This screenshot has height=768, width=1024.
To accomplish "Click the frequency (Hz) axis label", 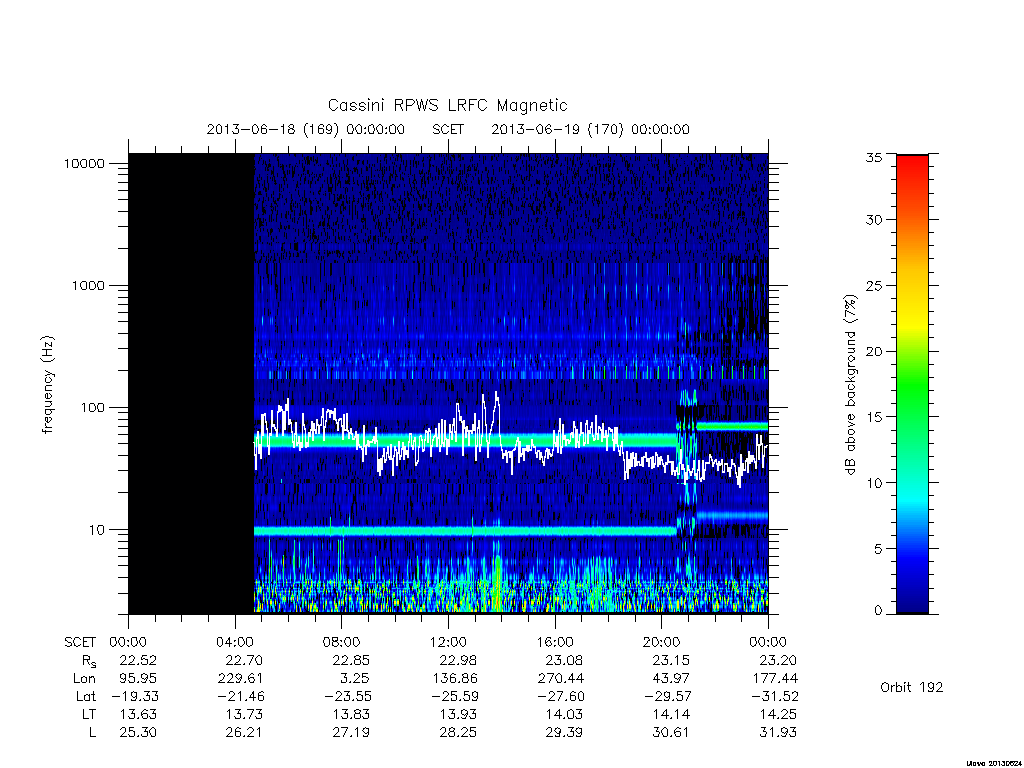I will pyautogui.click(x=47, y=385).
